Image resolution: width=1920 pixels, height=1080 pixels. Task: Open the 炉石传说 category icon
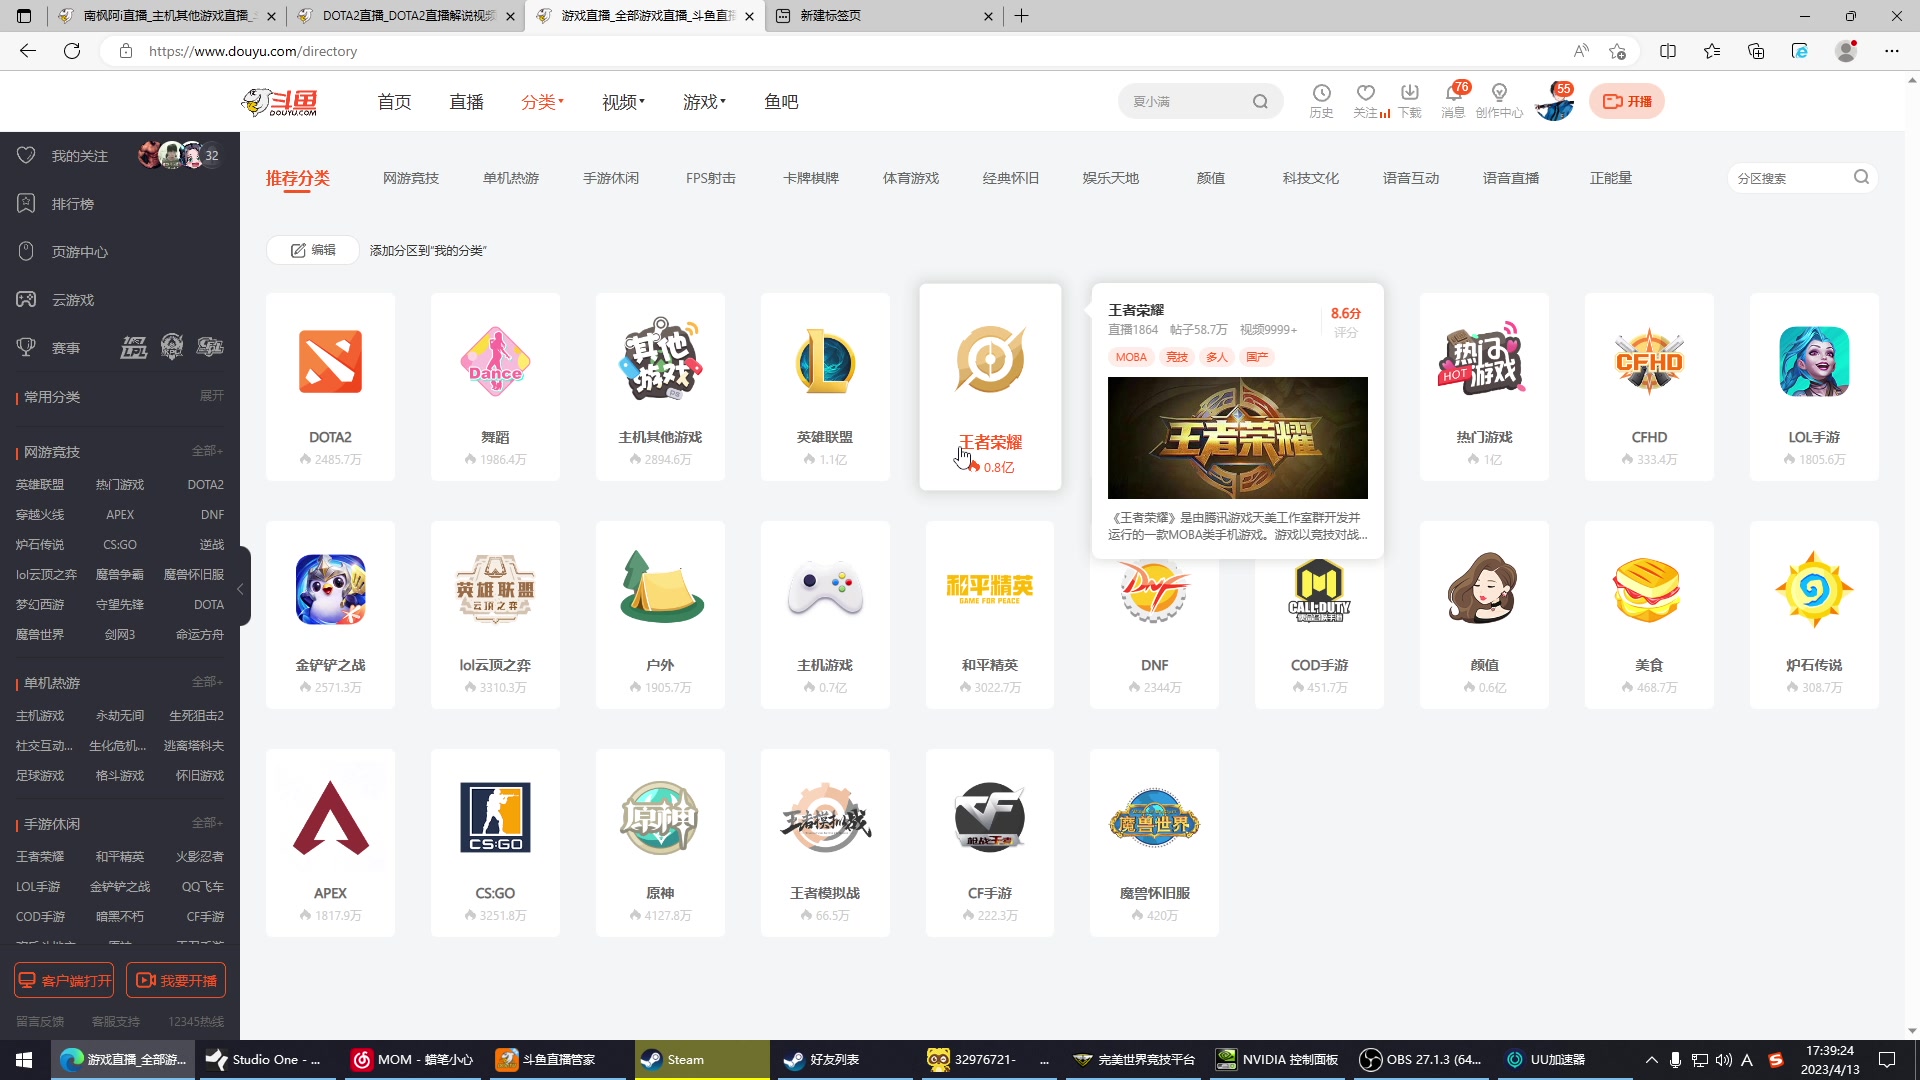tap(1814, 589)
